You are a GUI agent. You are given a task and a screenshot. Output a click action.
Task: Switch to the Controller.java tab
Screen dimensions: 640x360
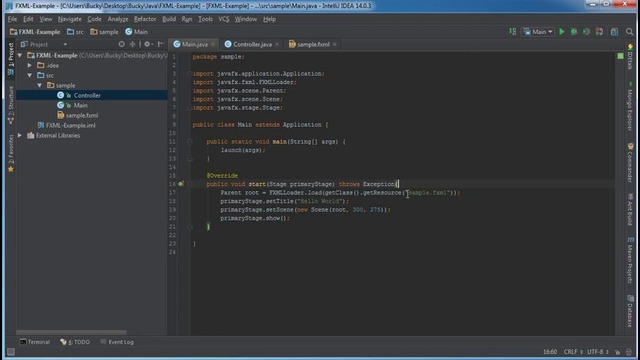(x=252, y=44)
